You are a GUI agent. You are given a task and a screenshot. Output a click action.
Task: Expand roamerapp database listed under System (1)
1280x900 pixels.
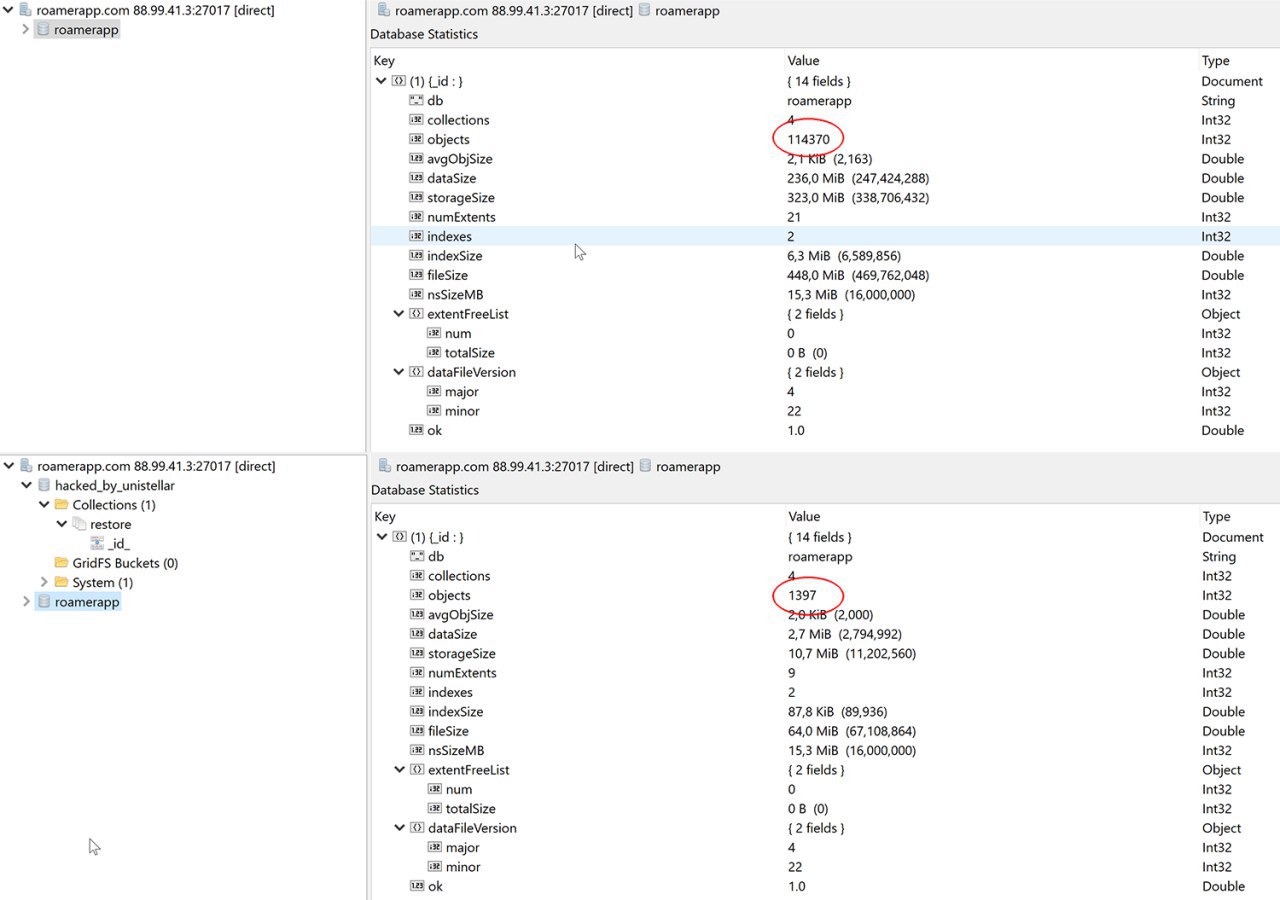[x=27, y=602]
